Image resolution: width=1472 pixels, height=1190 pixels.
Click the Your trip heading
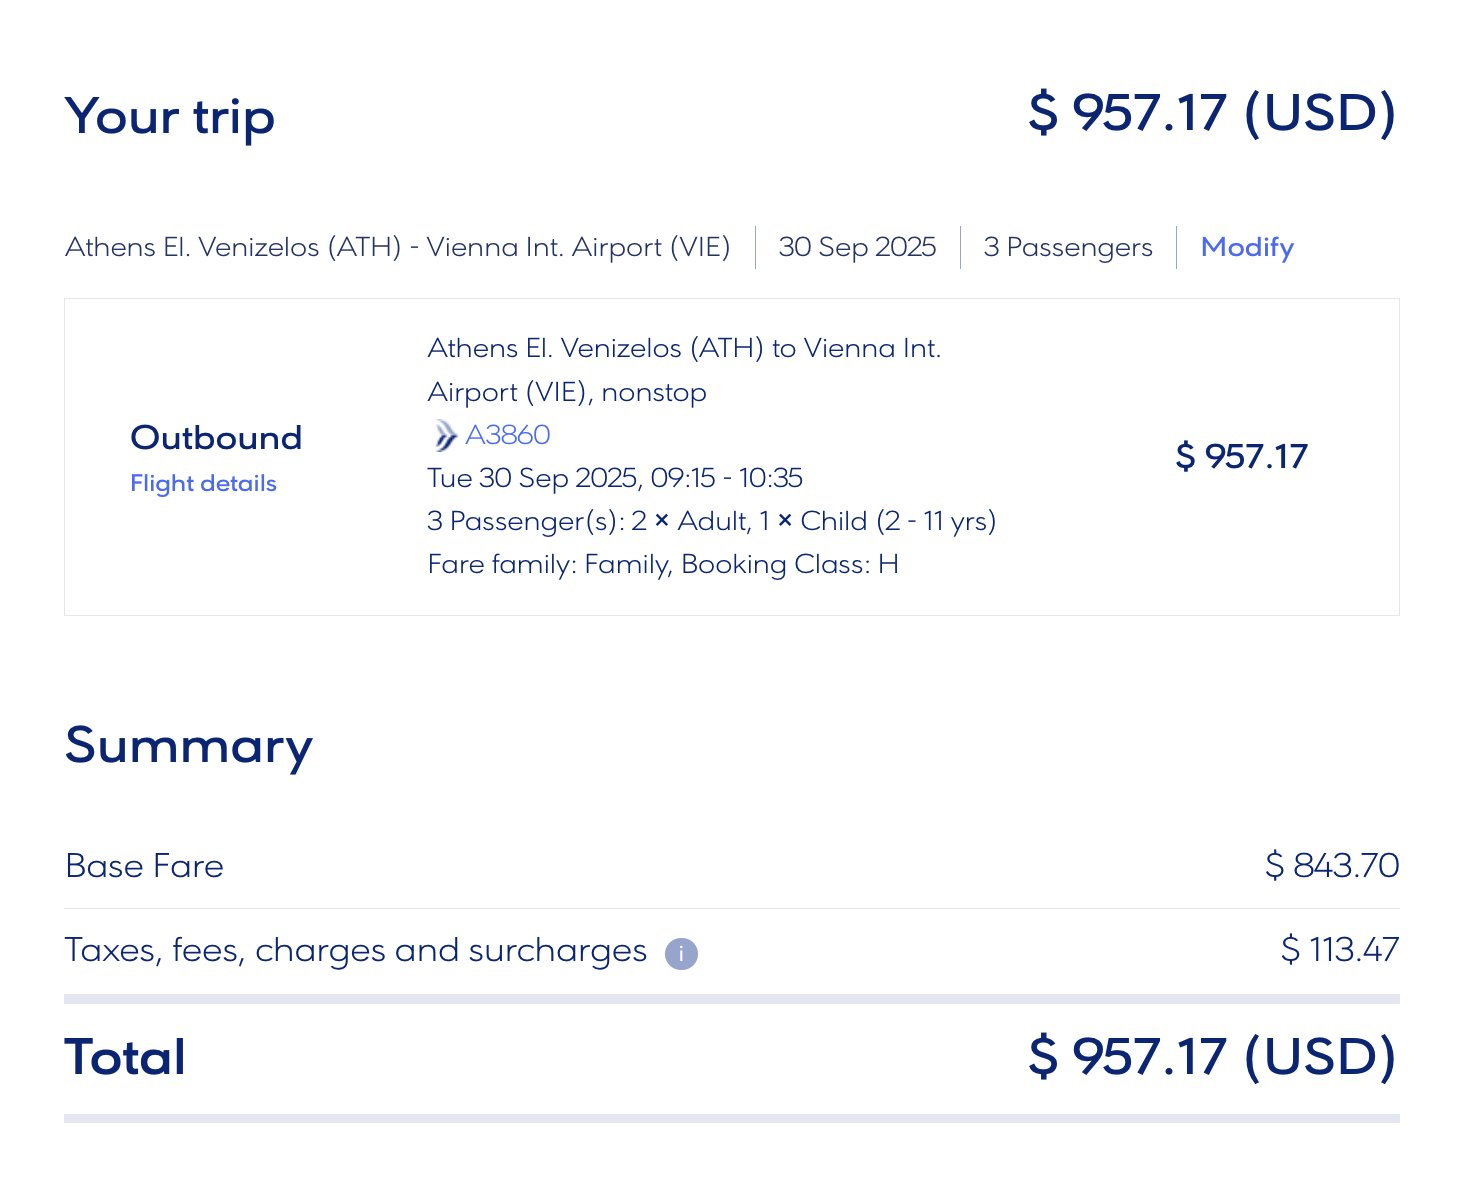(170, 117)
